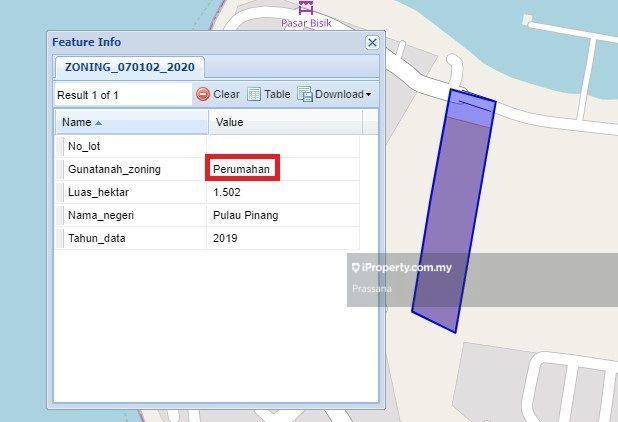The image size is (618, 422).
Task: Click the Feature Info title bar
Action: (200, 42)
